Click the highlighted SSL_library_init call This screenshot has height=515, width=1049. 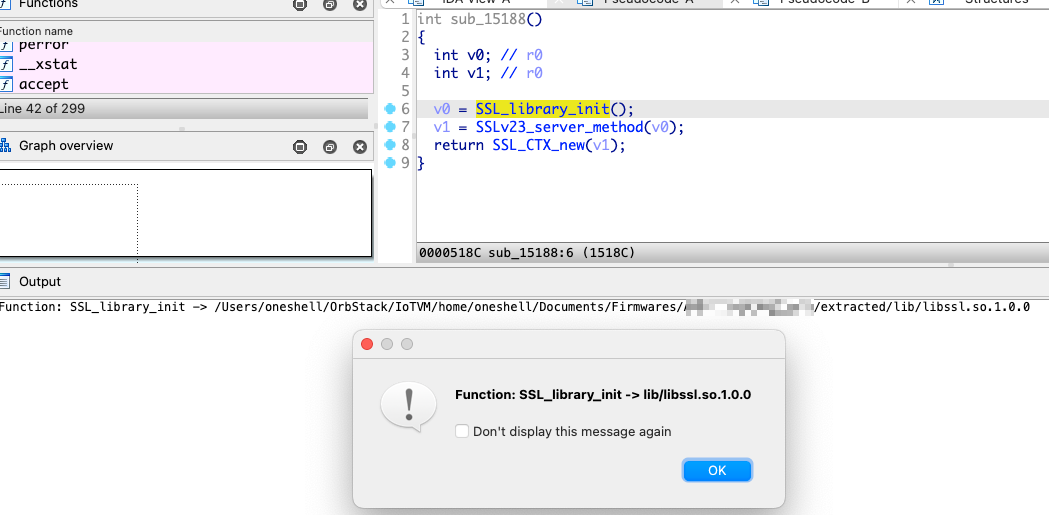tap(543, 109)
